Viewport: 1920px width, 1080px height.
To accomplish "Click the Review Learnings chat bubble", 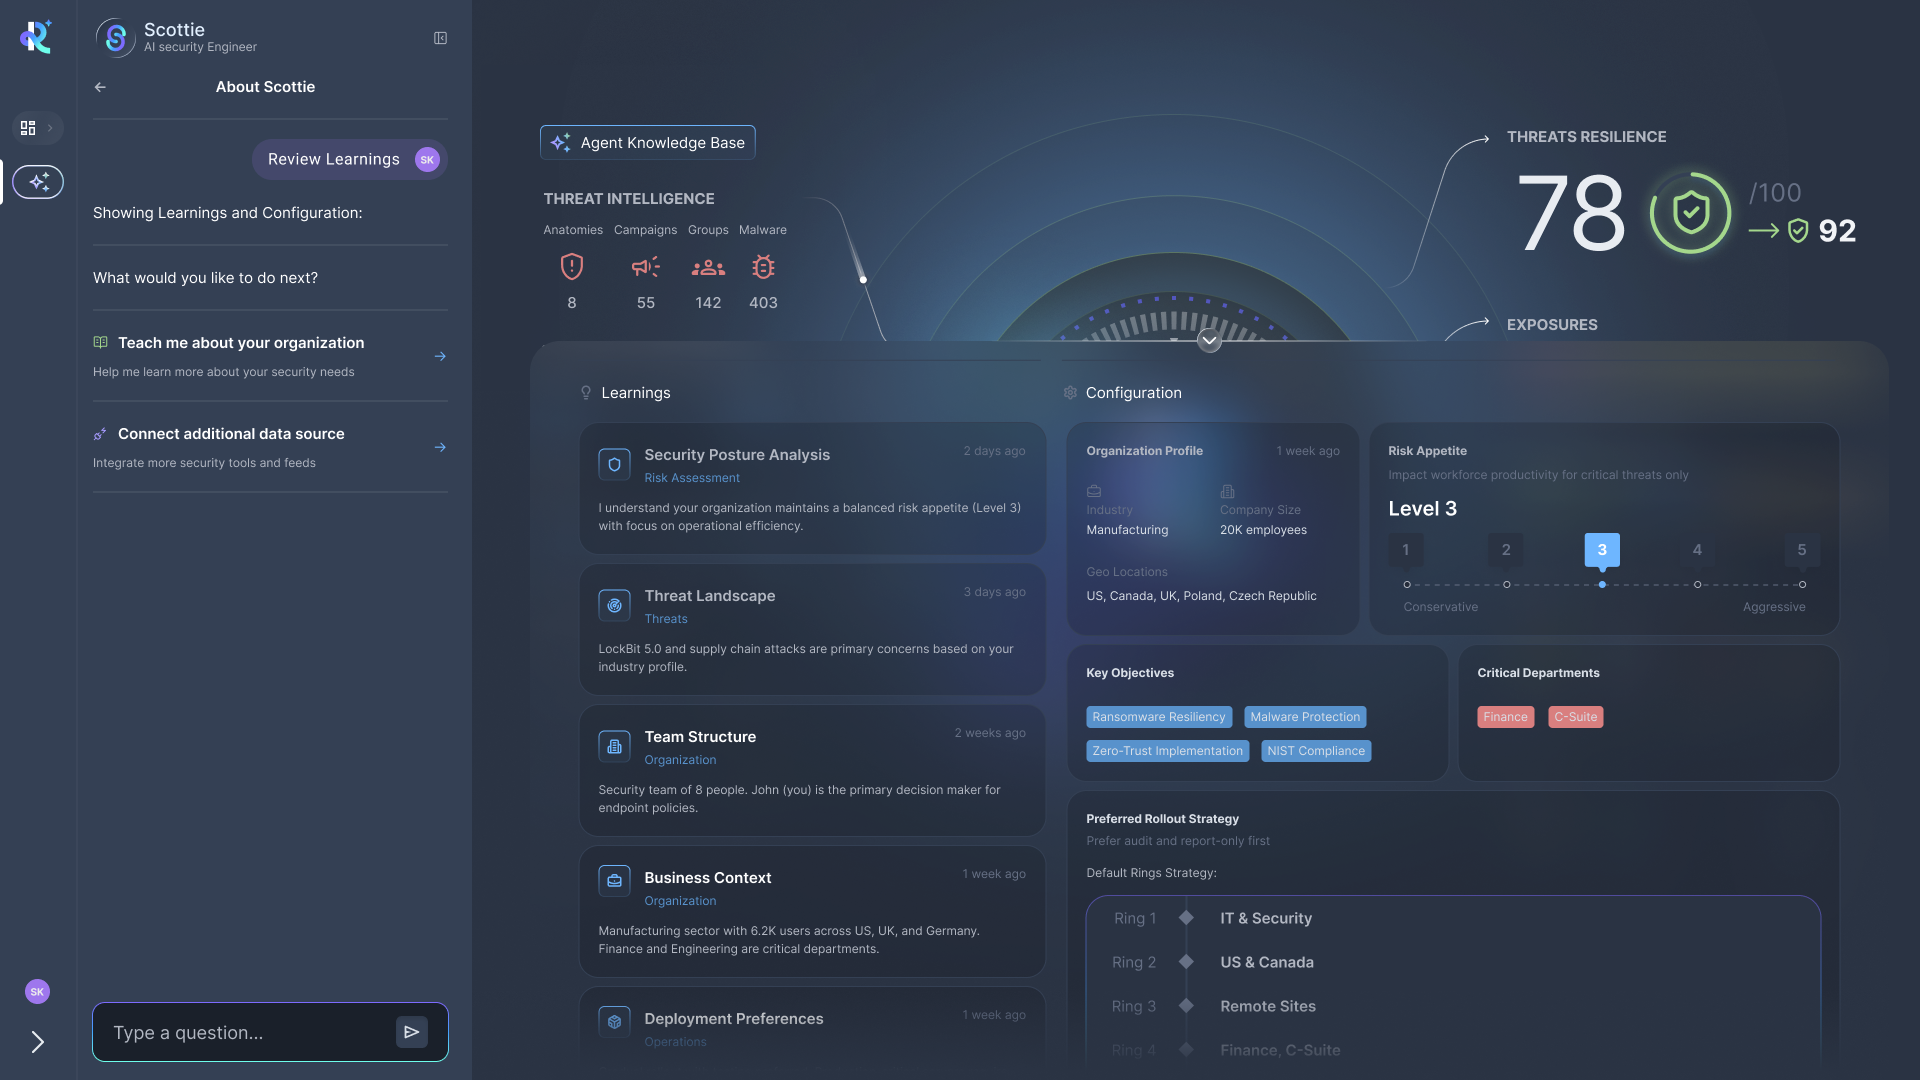I will click(349, 160).
